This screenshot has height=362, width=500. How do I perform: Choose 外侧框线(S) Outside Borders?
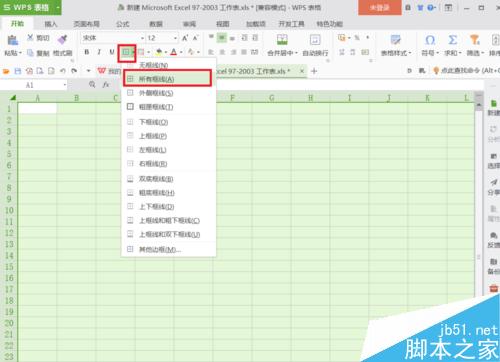tap(169, 93)
